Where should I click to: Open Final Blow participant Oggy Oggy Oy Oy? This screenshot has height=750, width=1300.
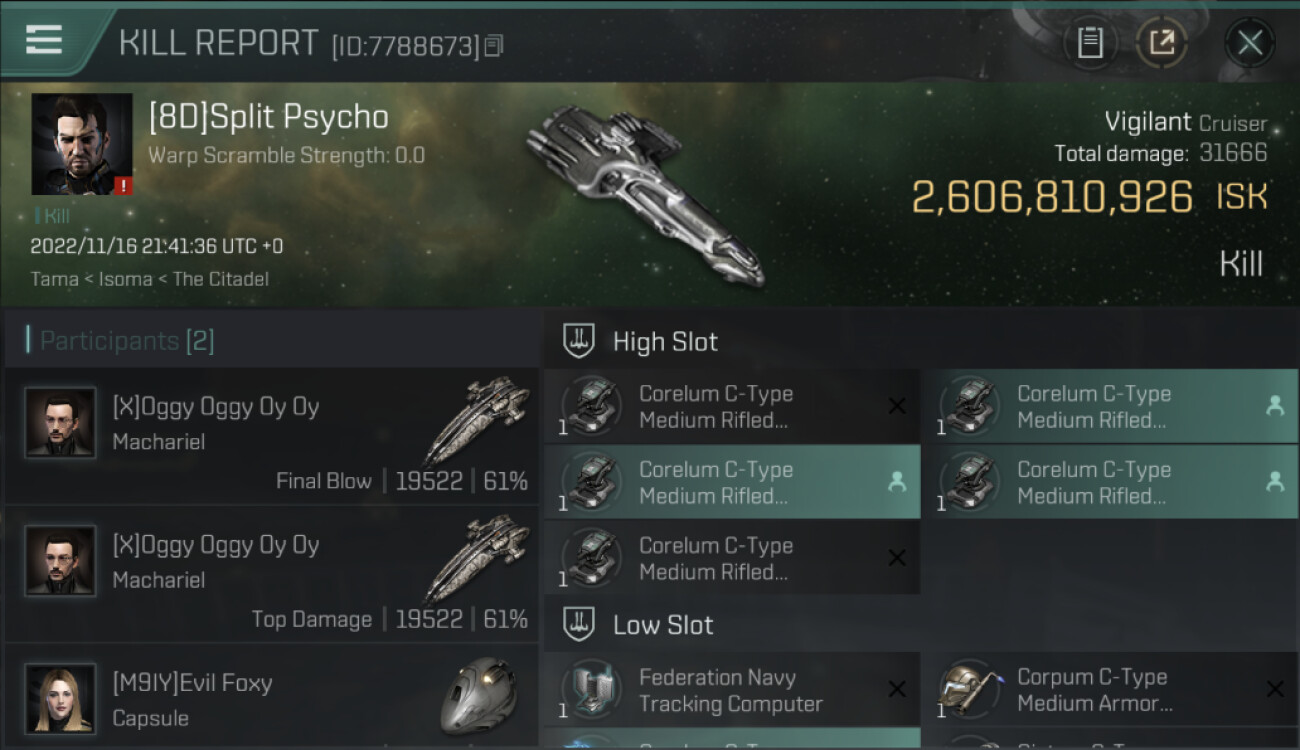click(216, 407)
